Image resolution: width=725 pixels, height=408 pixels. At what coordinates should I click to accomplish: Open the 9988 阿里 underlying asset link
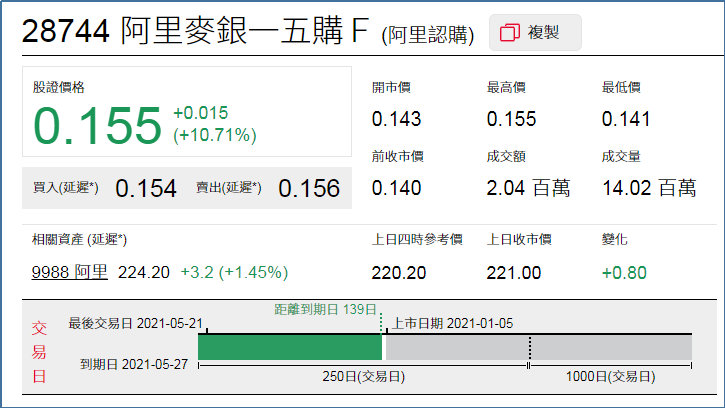[x=69, y=272]
